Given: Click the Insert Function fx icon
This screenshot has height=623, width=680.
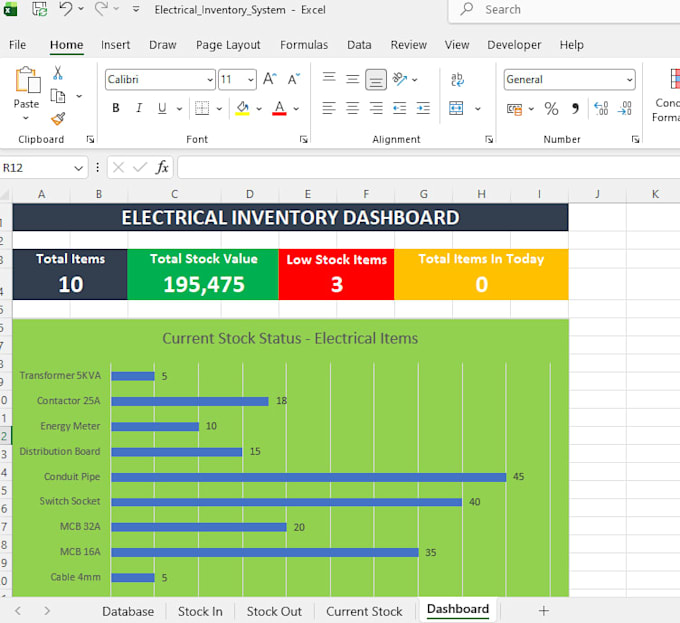Looking at the screenshot, I should pos(162,167).
